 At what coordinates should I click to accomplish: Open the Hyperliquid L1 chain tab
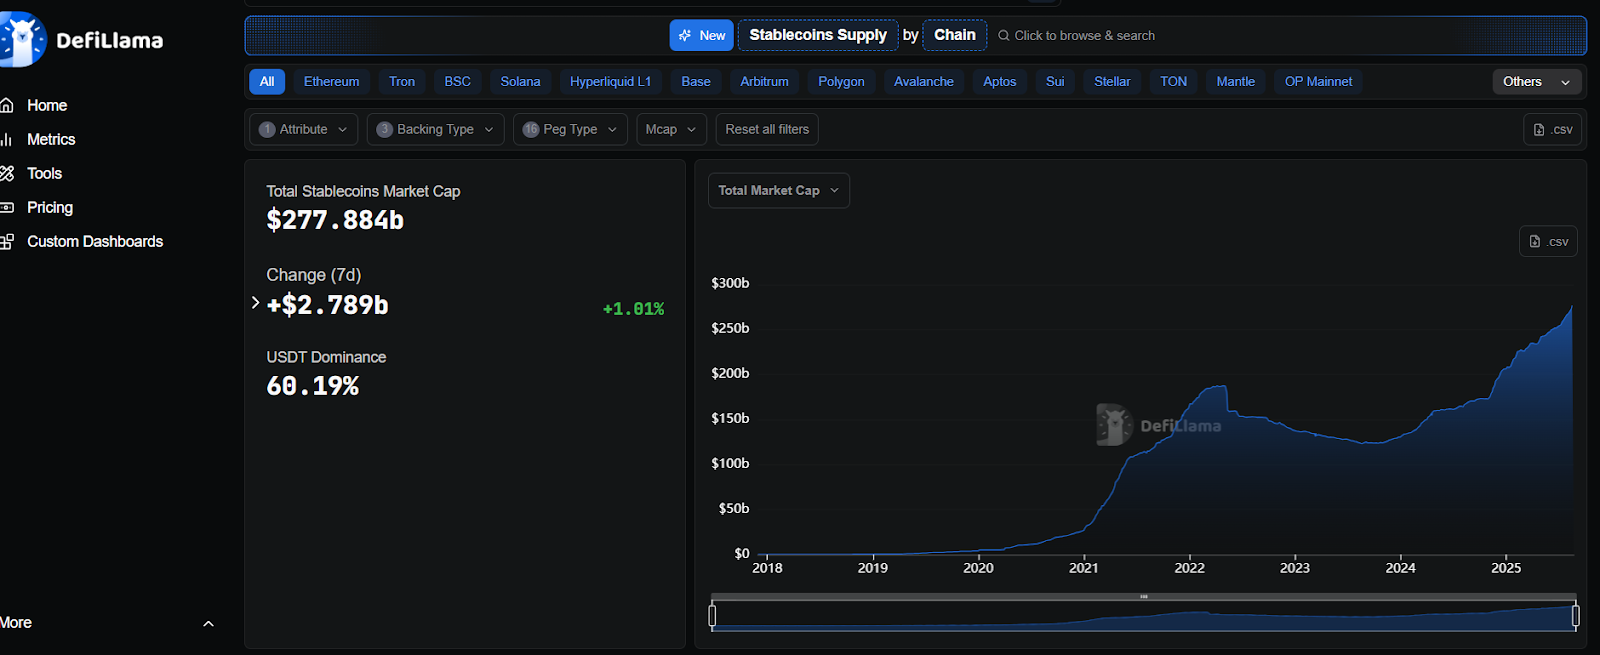610,81
